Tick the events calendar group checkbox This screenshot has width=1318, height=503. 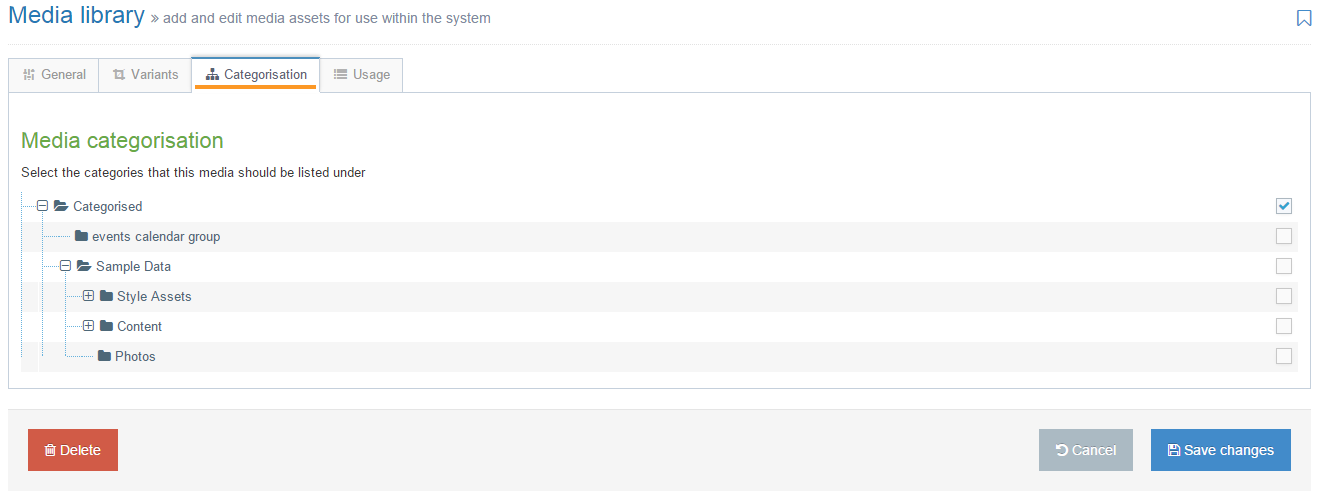[x=1284, y=236]
